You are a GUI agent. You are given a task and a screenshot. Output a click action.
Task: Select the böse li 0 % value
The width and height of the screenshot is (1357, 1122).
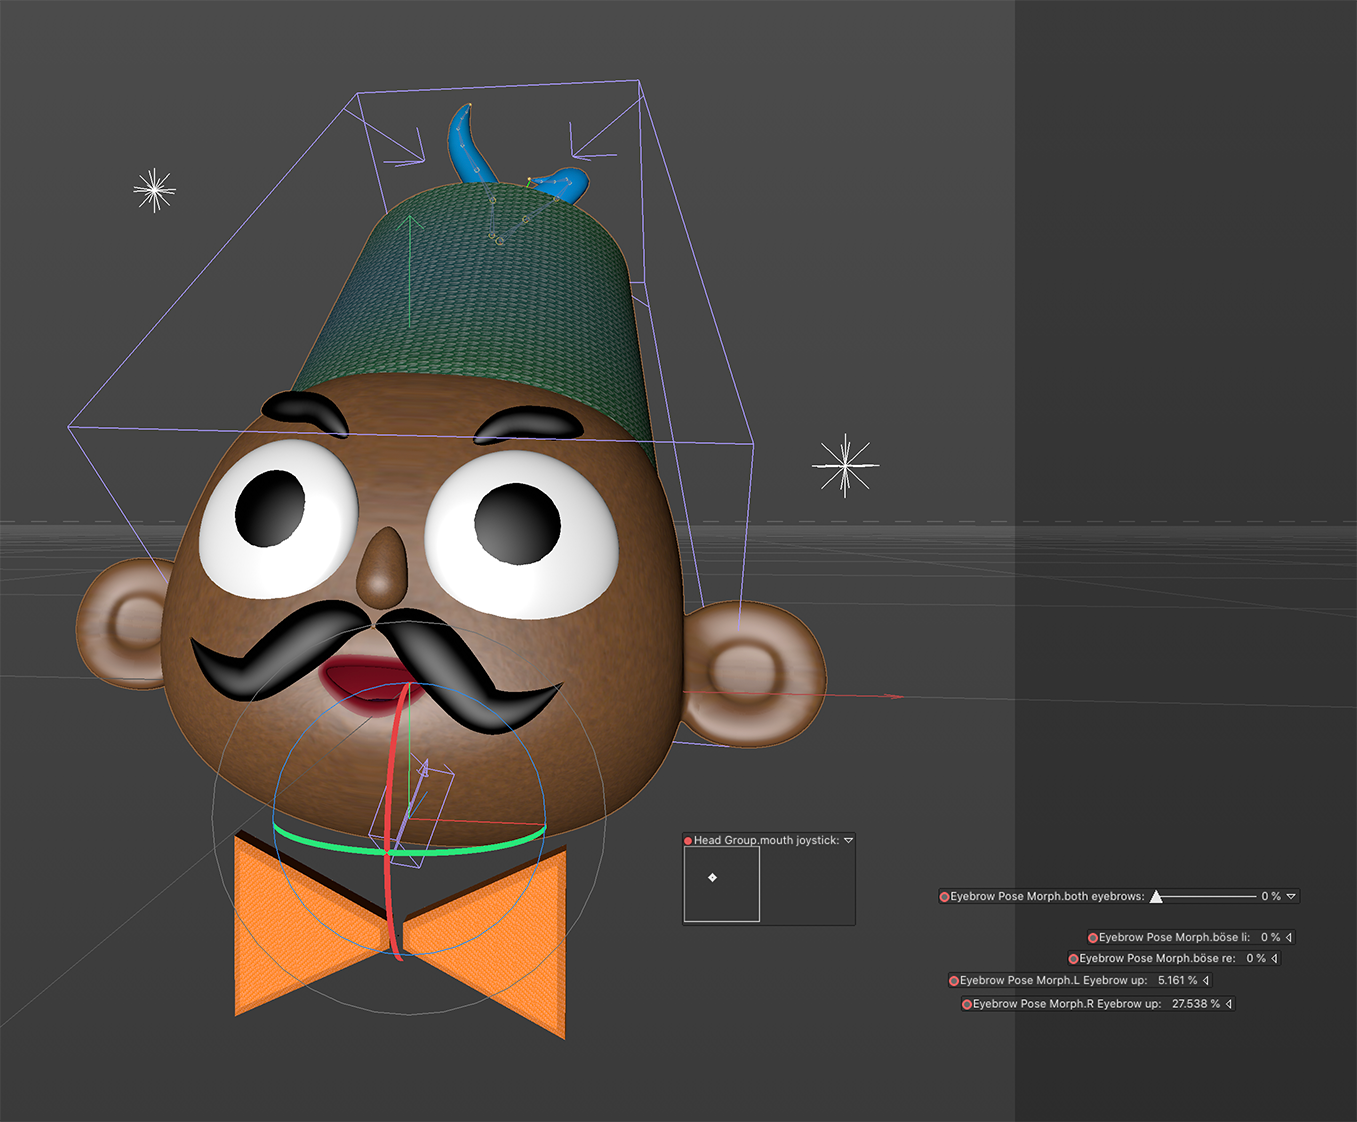(1271, 938)
